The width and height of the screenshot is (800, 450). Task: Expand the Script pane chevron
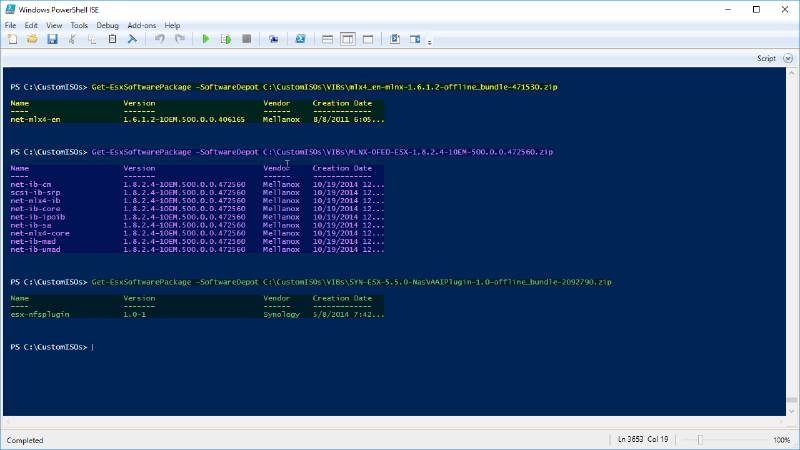[788, 58]
